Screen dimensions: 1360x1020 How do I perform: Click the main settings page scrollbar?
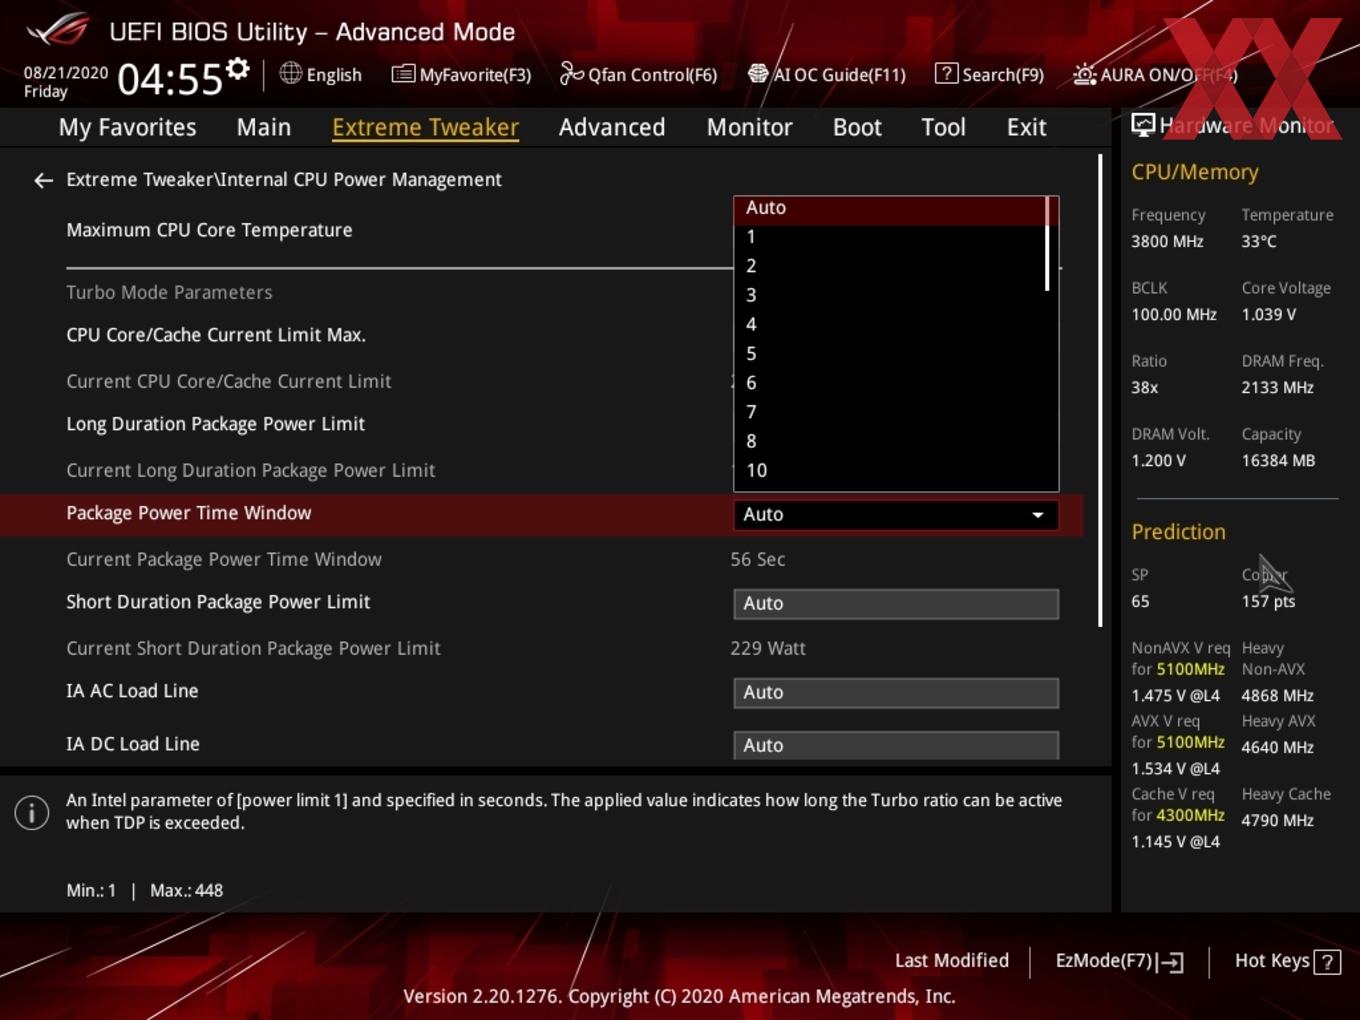[1100, 390]
